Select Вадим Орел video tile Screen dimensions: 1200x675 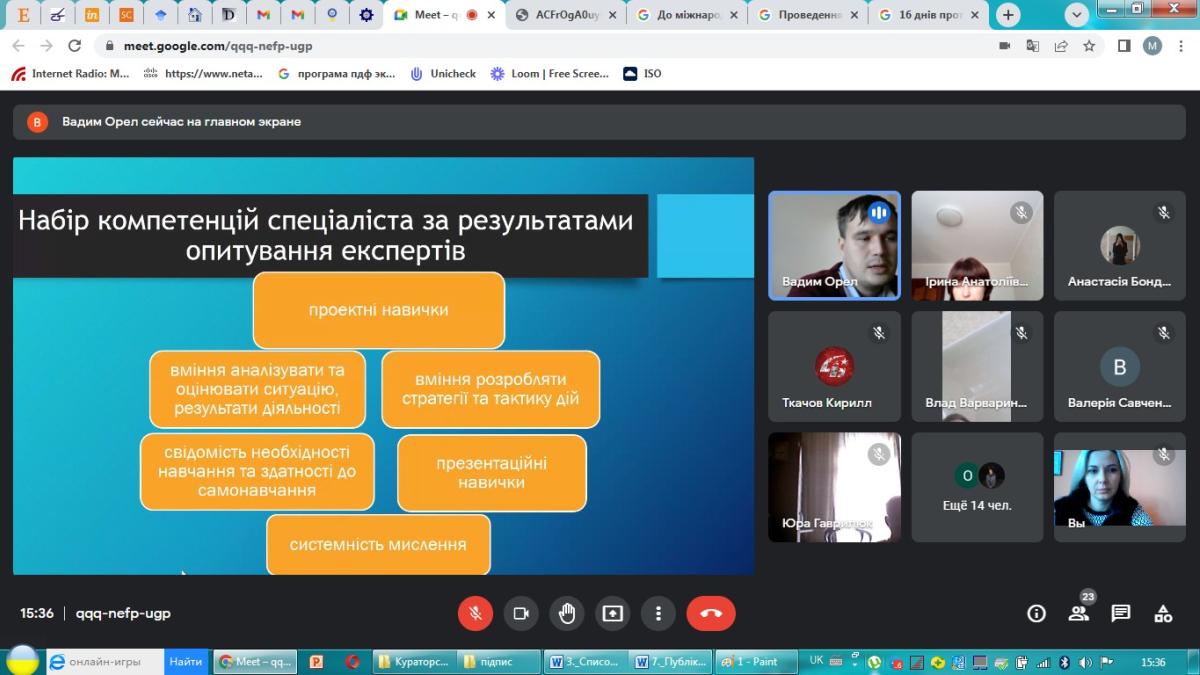[834, 245]
